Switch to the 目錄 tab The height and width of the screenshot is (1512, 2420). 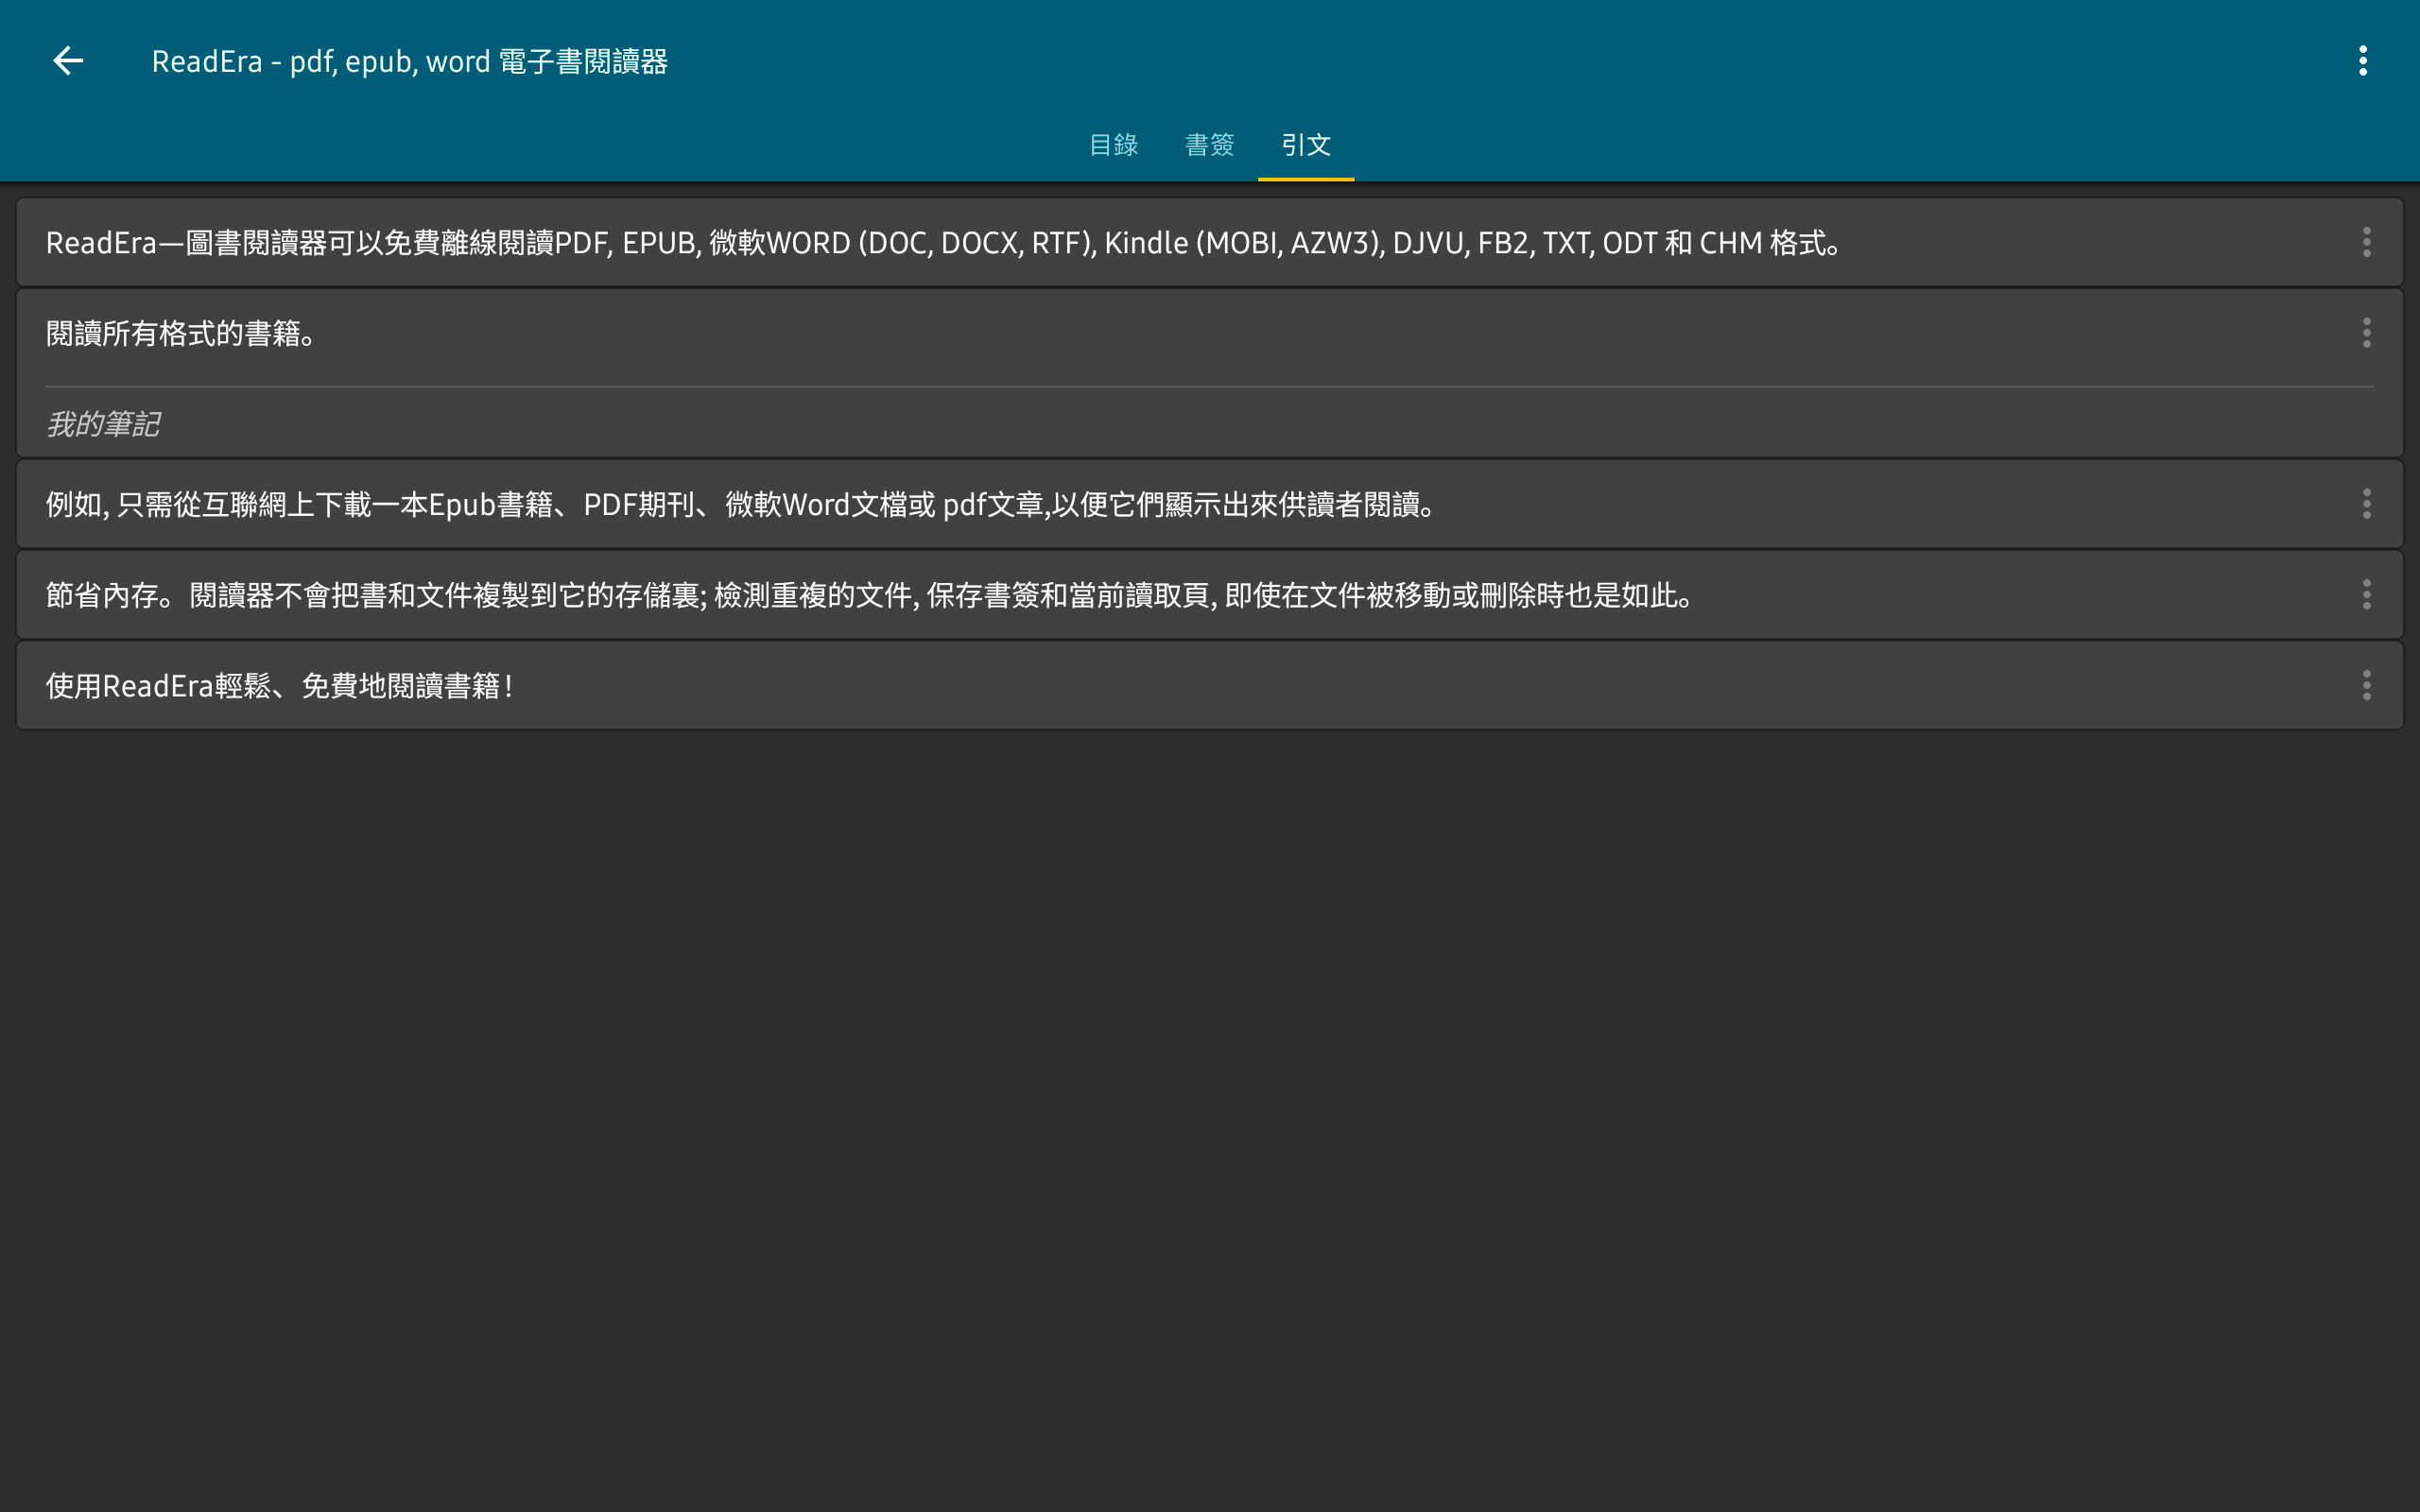point(1113,145)
